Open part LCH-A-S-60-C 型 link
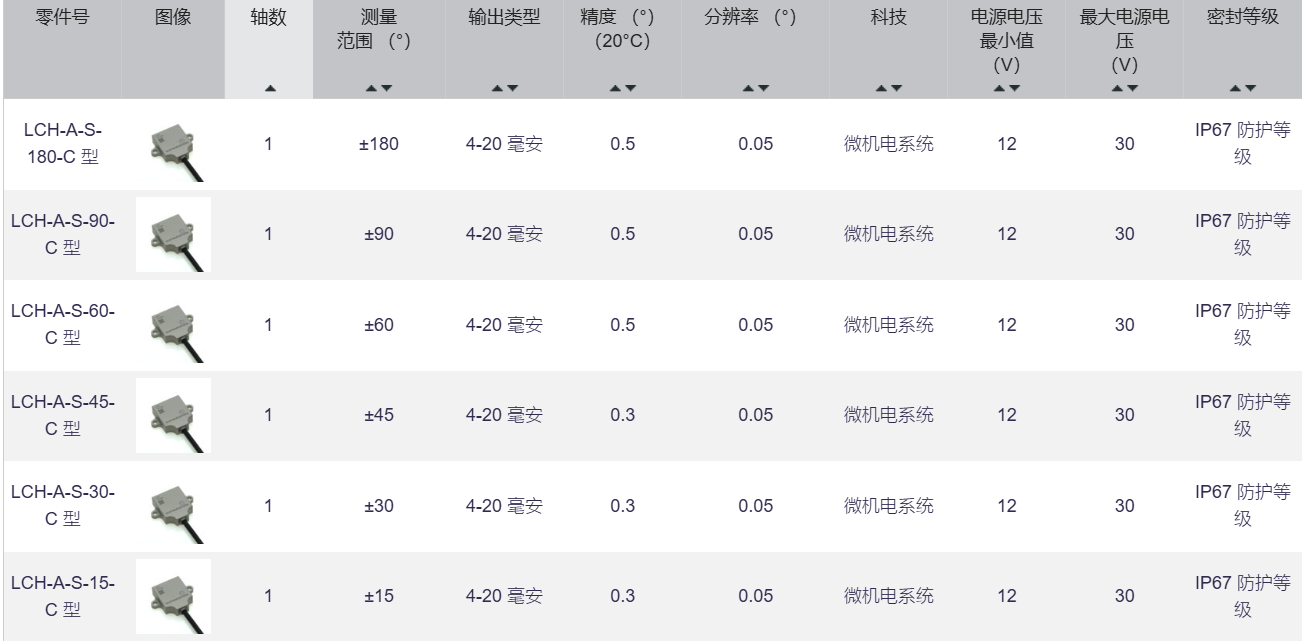Viewport: 1302px width, 641px height. click(62, 325)
